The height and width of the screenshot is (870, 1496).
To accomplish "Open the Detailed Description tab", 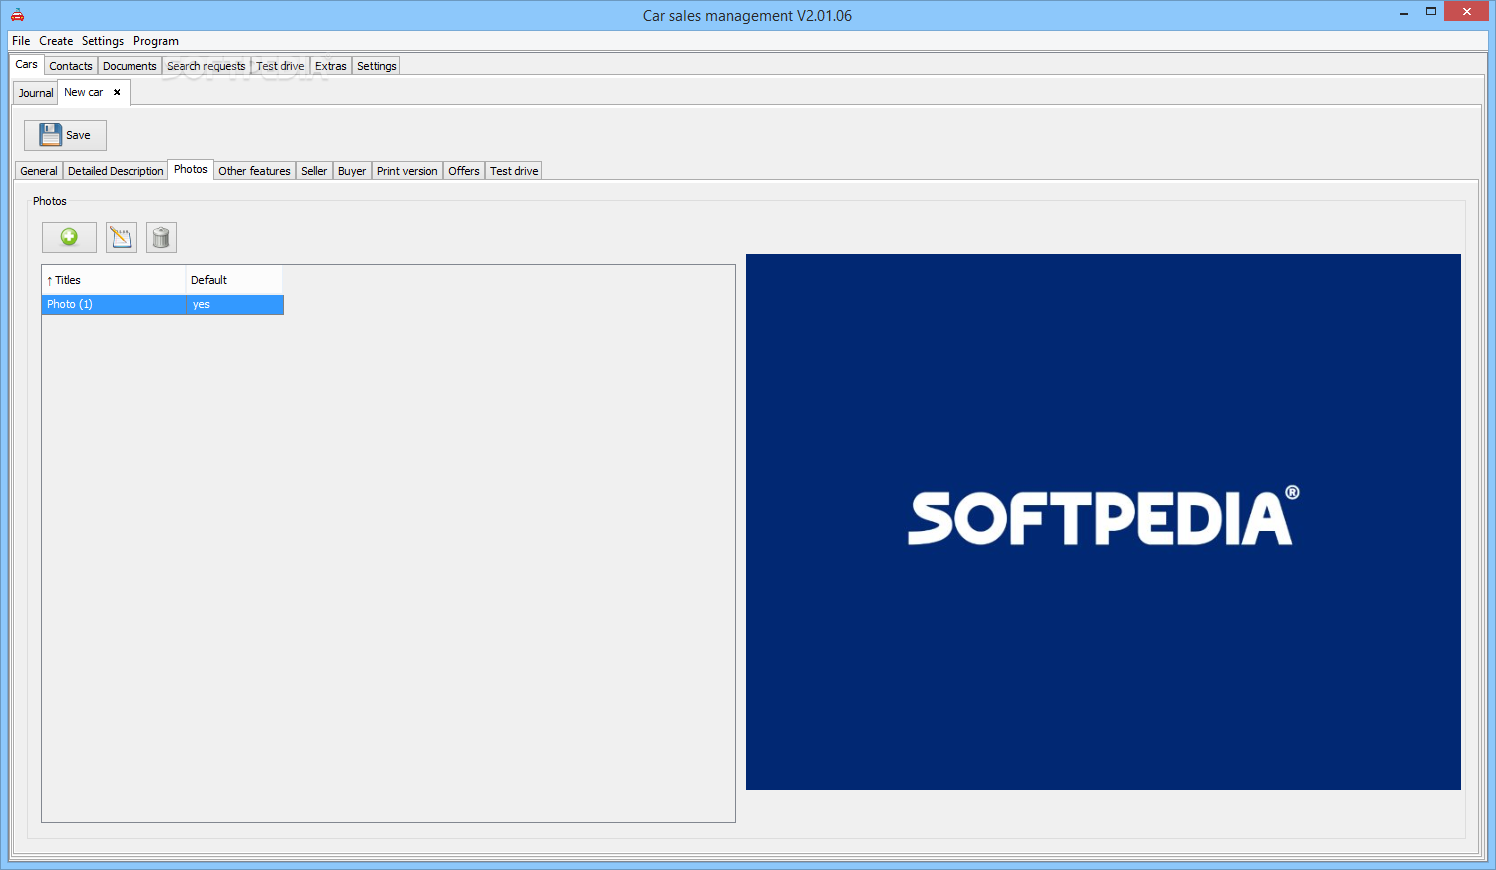I will pyautogui.click(x=116, y=171).
